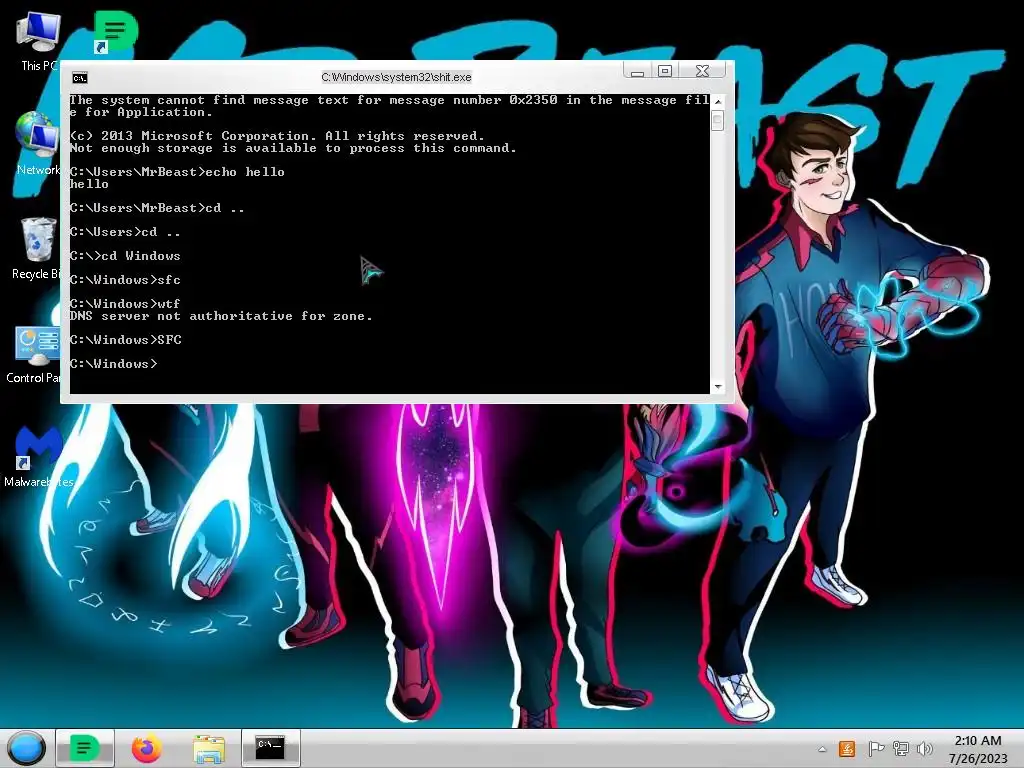The width and height of the screenshot is (1024, 768).
Task: Click the '(c) 2013 Microsoft Corporation' line
Action: click(x=278, y=136)
